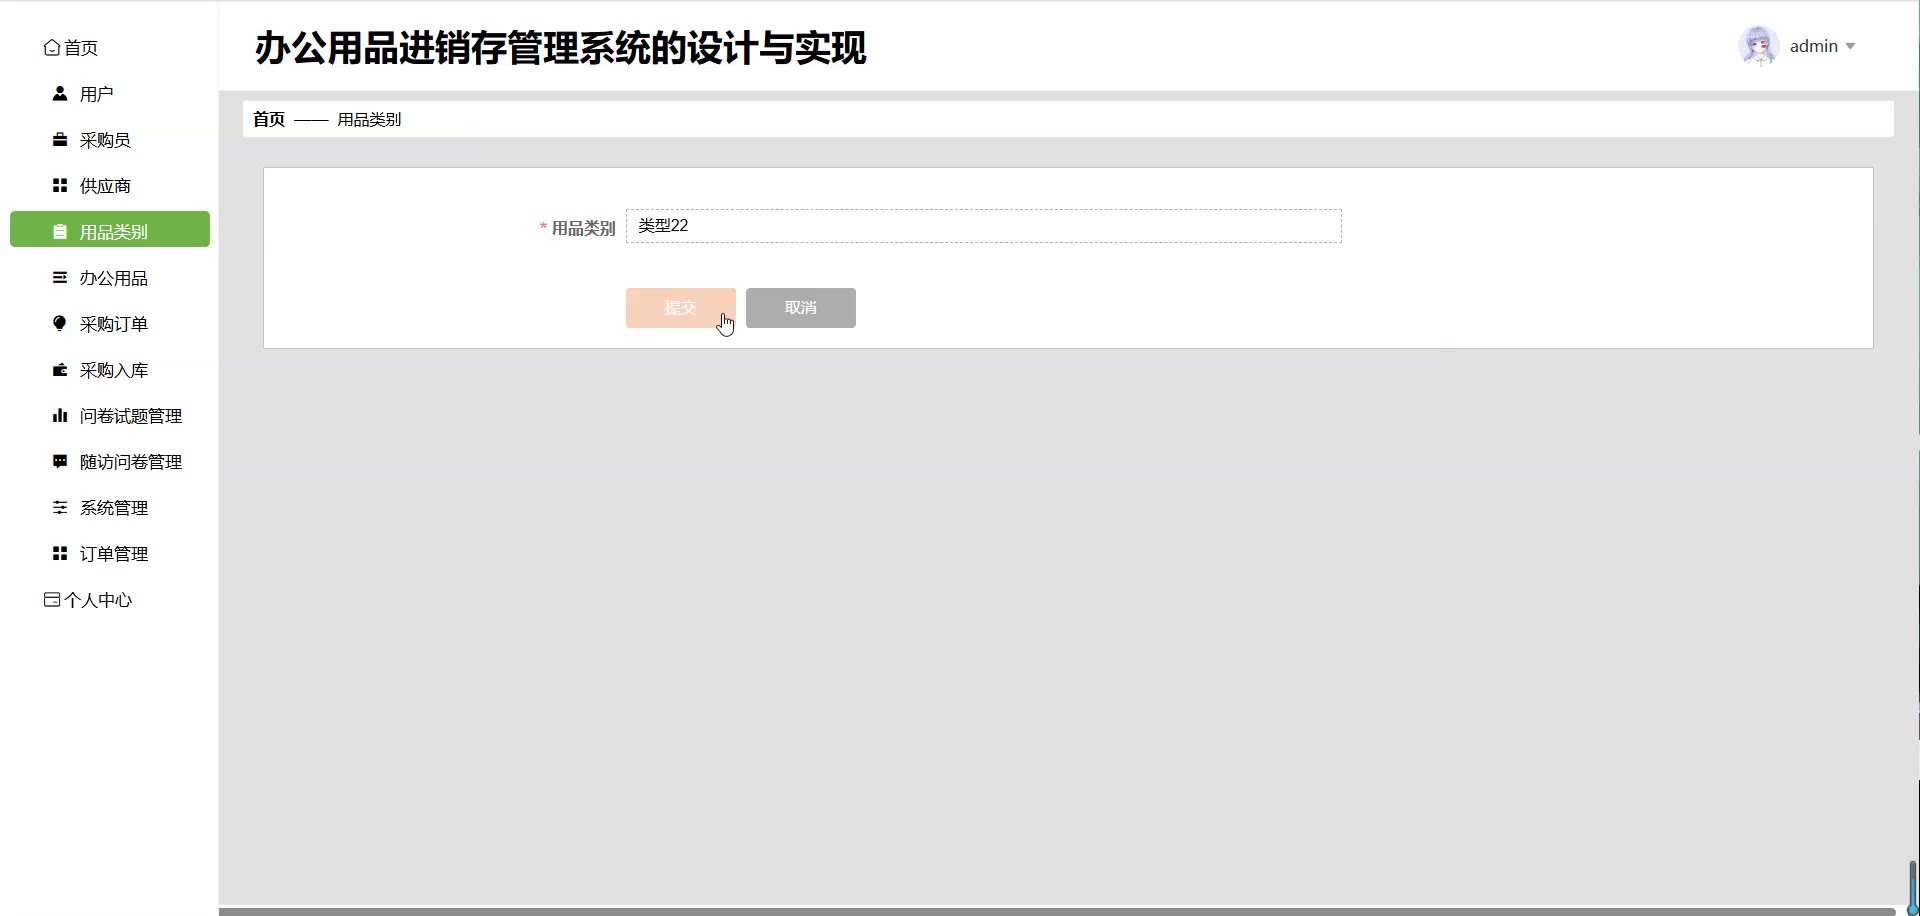
Task: Click the grid icon beside 订单管理
Action: (60, 553)
